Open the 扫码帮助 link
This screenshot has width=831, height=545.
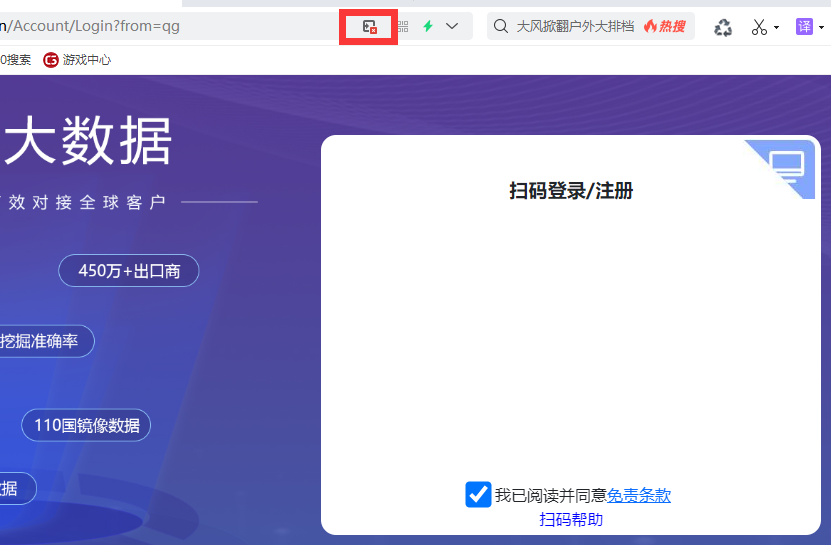571,519
